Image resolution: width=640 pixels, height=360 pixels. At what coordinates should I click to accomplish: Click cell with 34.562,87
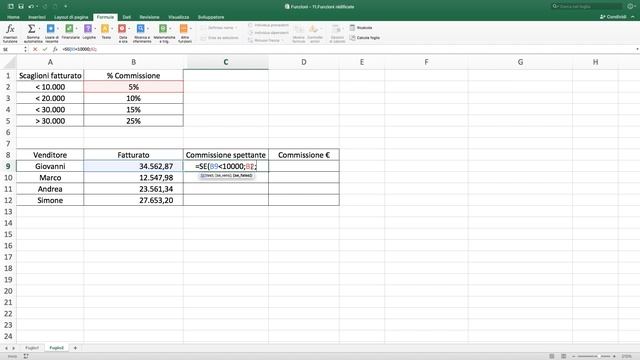click(x=133, y=166)
